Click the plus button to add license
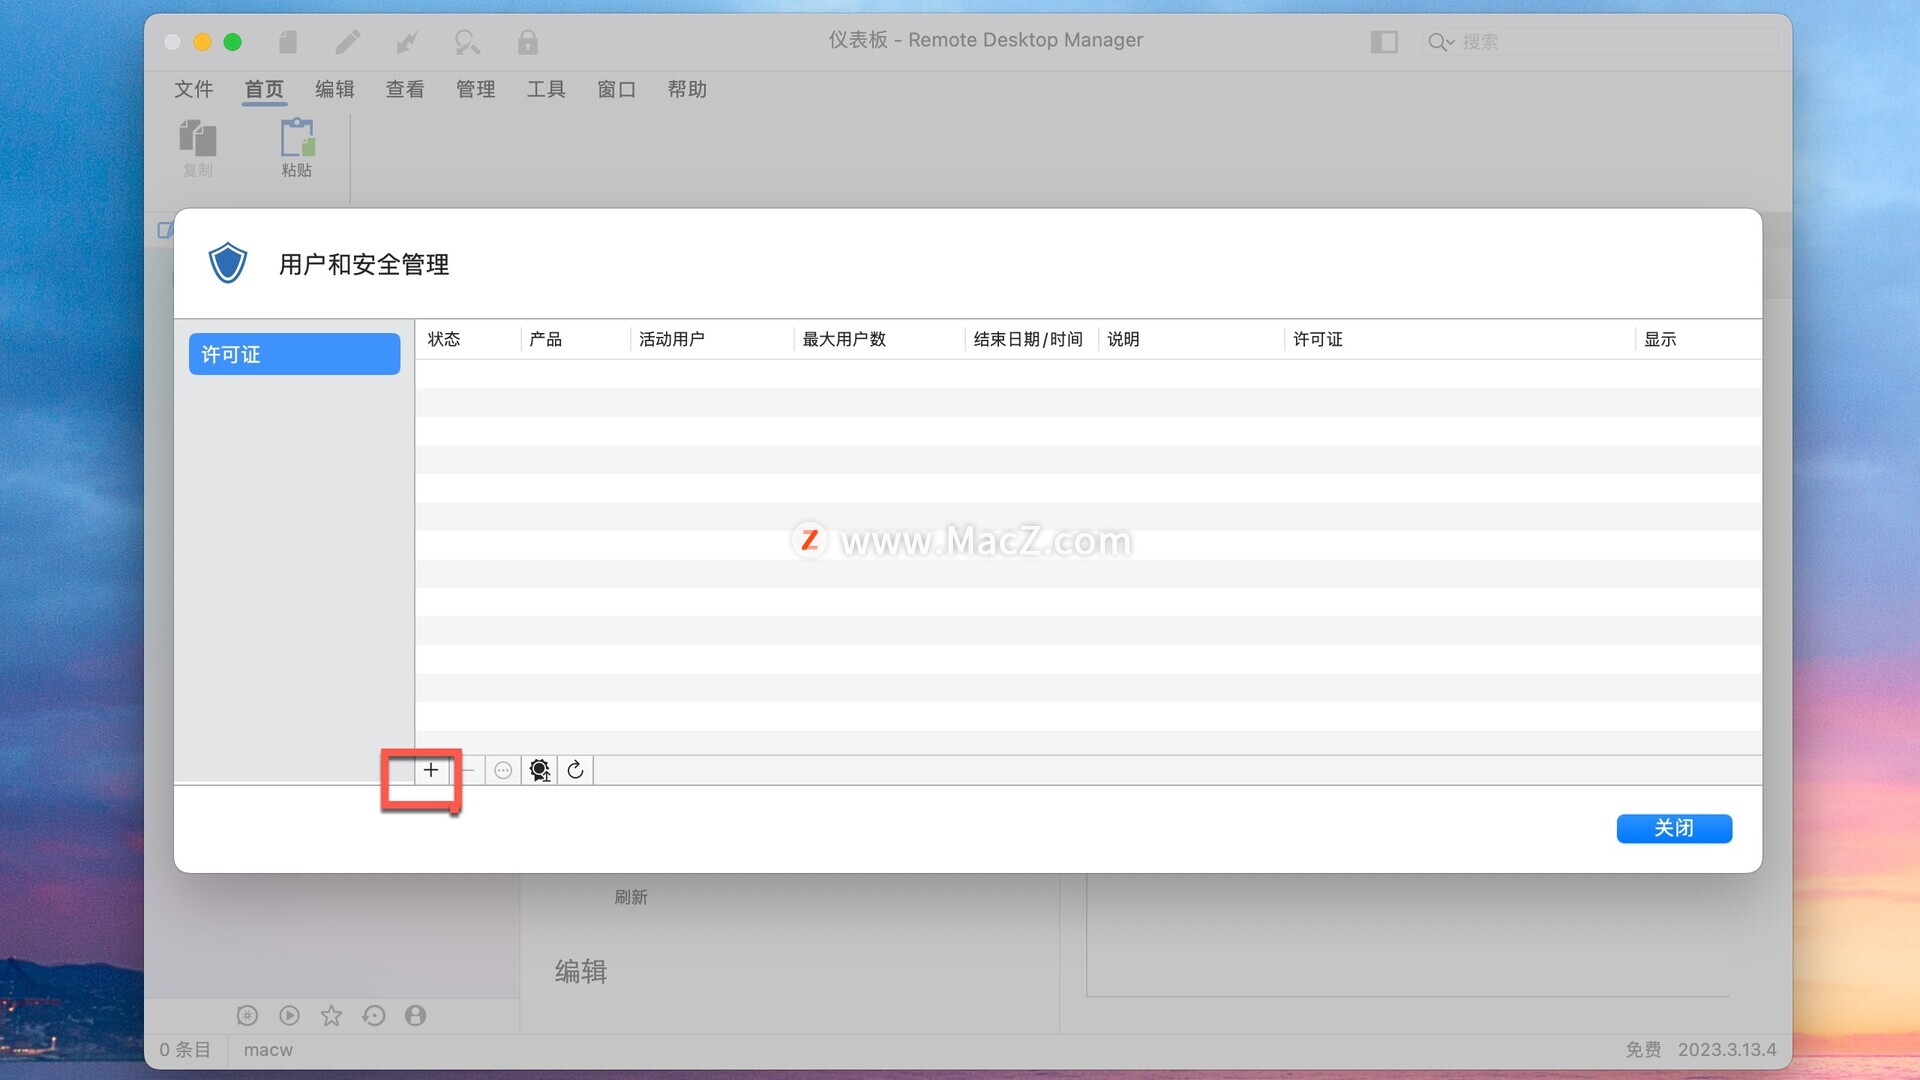The height and width of the screenshot is (1080, 1920). tap(431, 770)
